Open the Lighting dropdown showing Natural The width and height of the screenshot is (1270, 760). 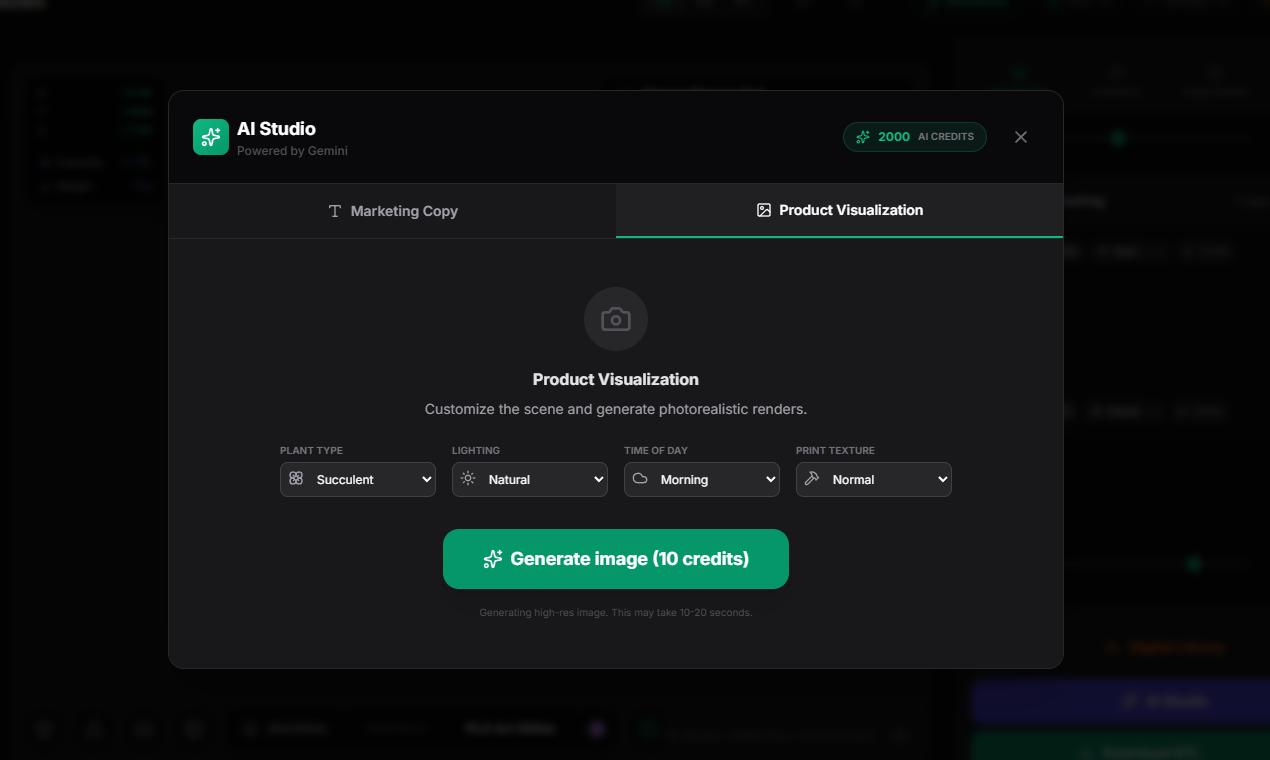pyautogui.click(x=529, y=479)
